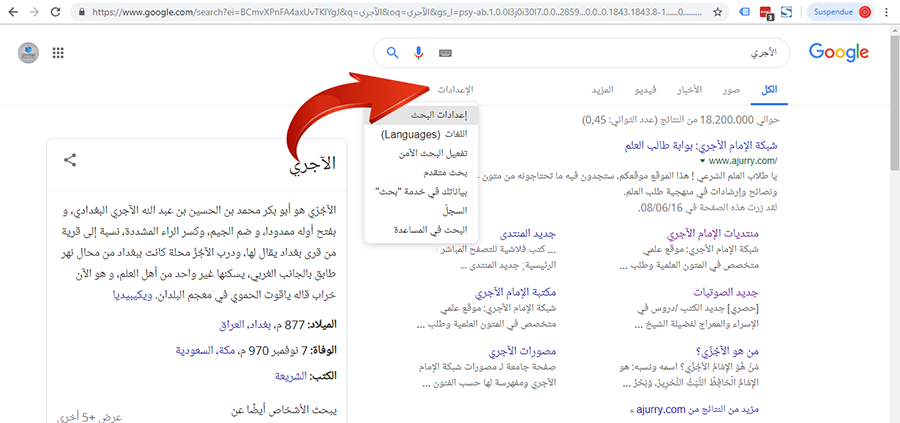Open the blue extension icon beside the star
The width and height of the screenshot is (900, 423).
744,11
